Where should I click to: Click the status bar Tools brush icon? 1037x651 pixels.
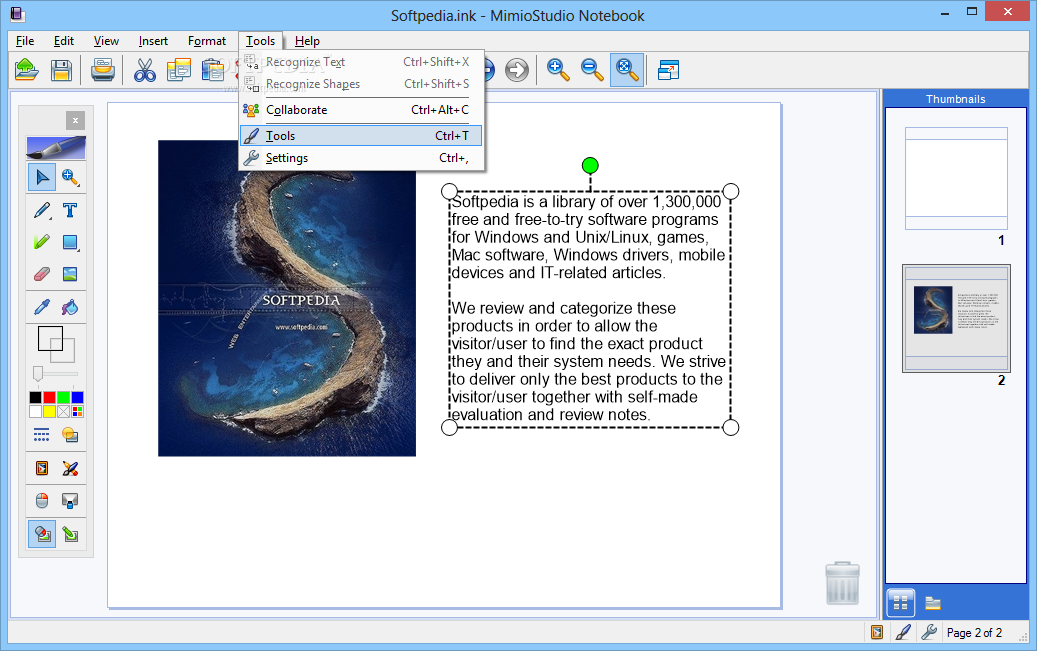pos(903,632)
